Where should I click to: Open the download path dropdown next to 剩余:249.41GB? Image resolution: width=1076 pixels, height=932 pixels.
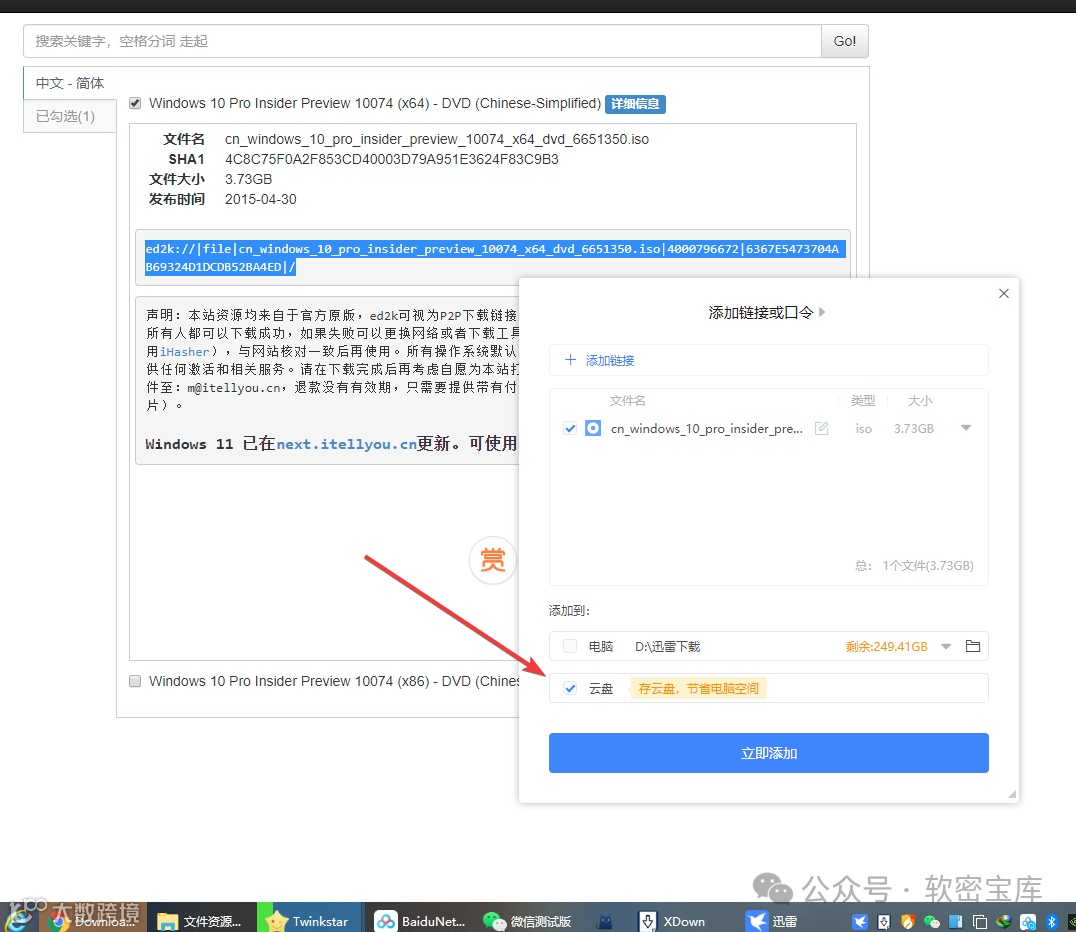946,646
